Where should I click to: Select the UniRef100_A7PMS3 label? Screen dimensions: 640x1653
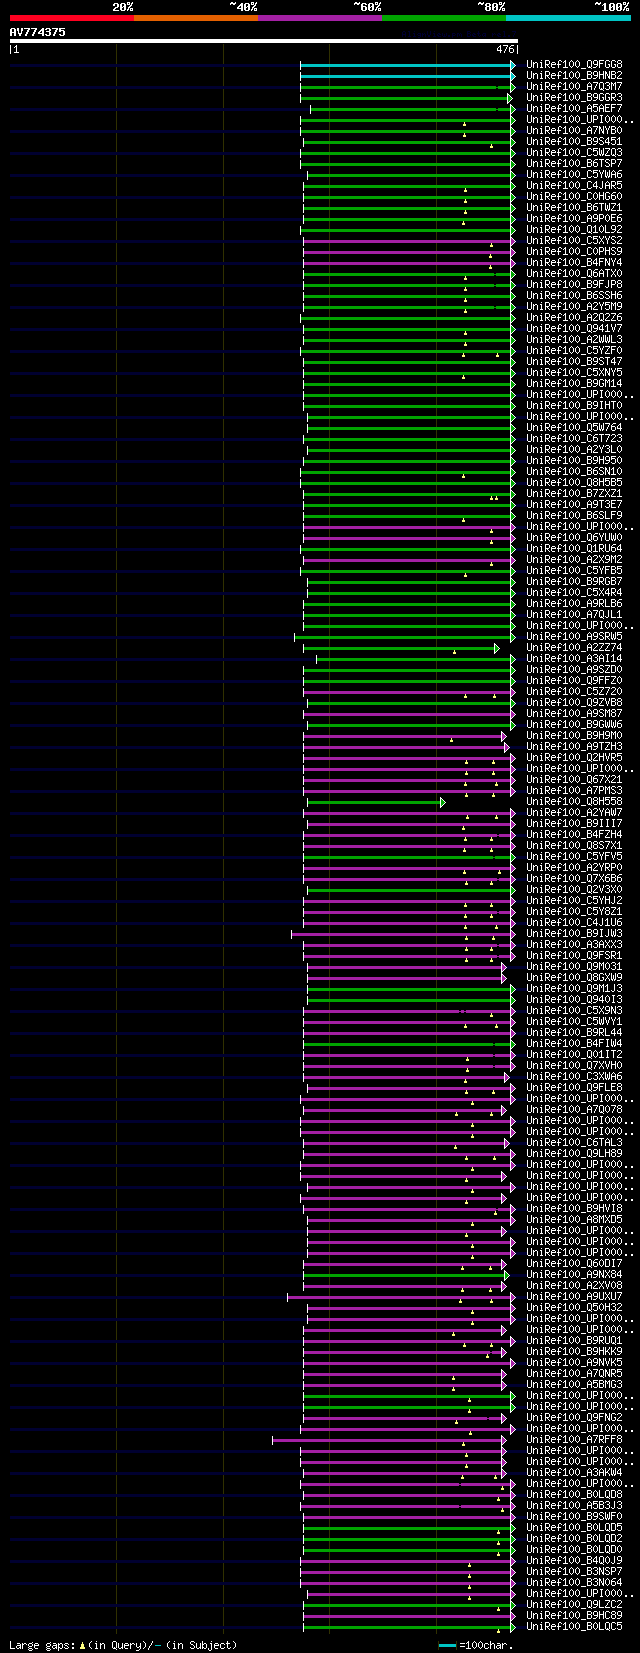(x=574, y=790)
